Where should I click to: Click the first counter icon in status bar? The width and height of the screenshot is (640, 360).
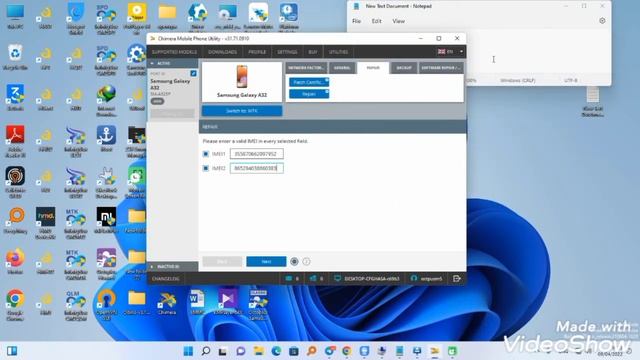click(x=289, y=278)
